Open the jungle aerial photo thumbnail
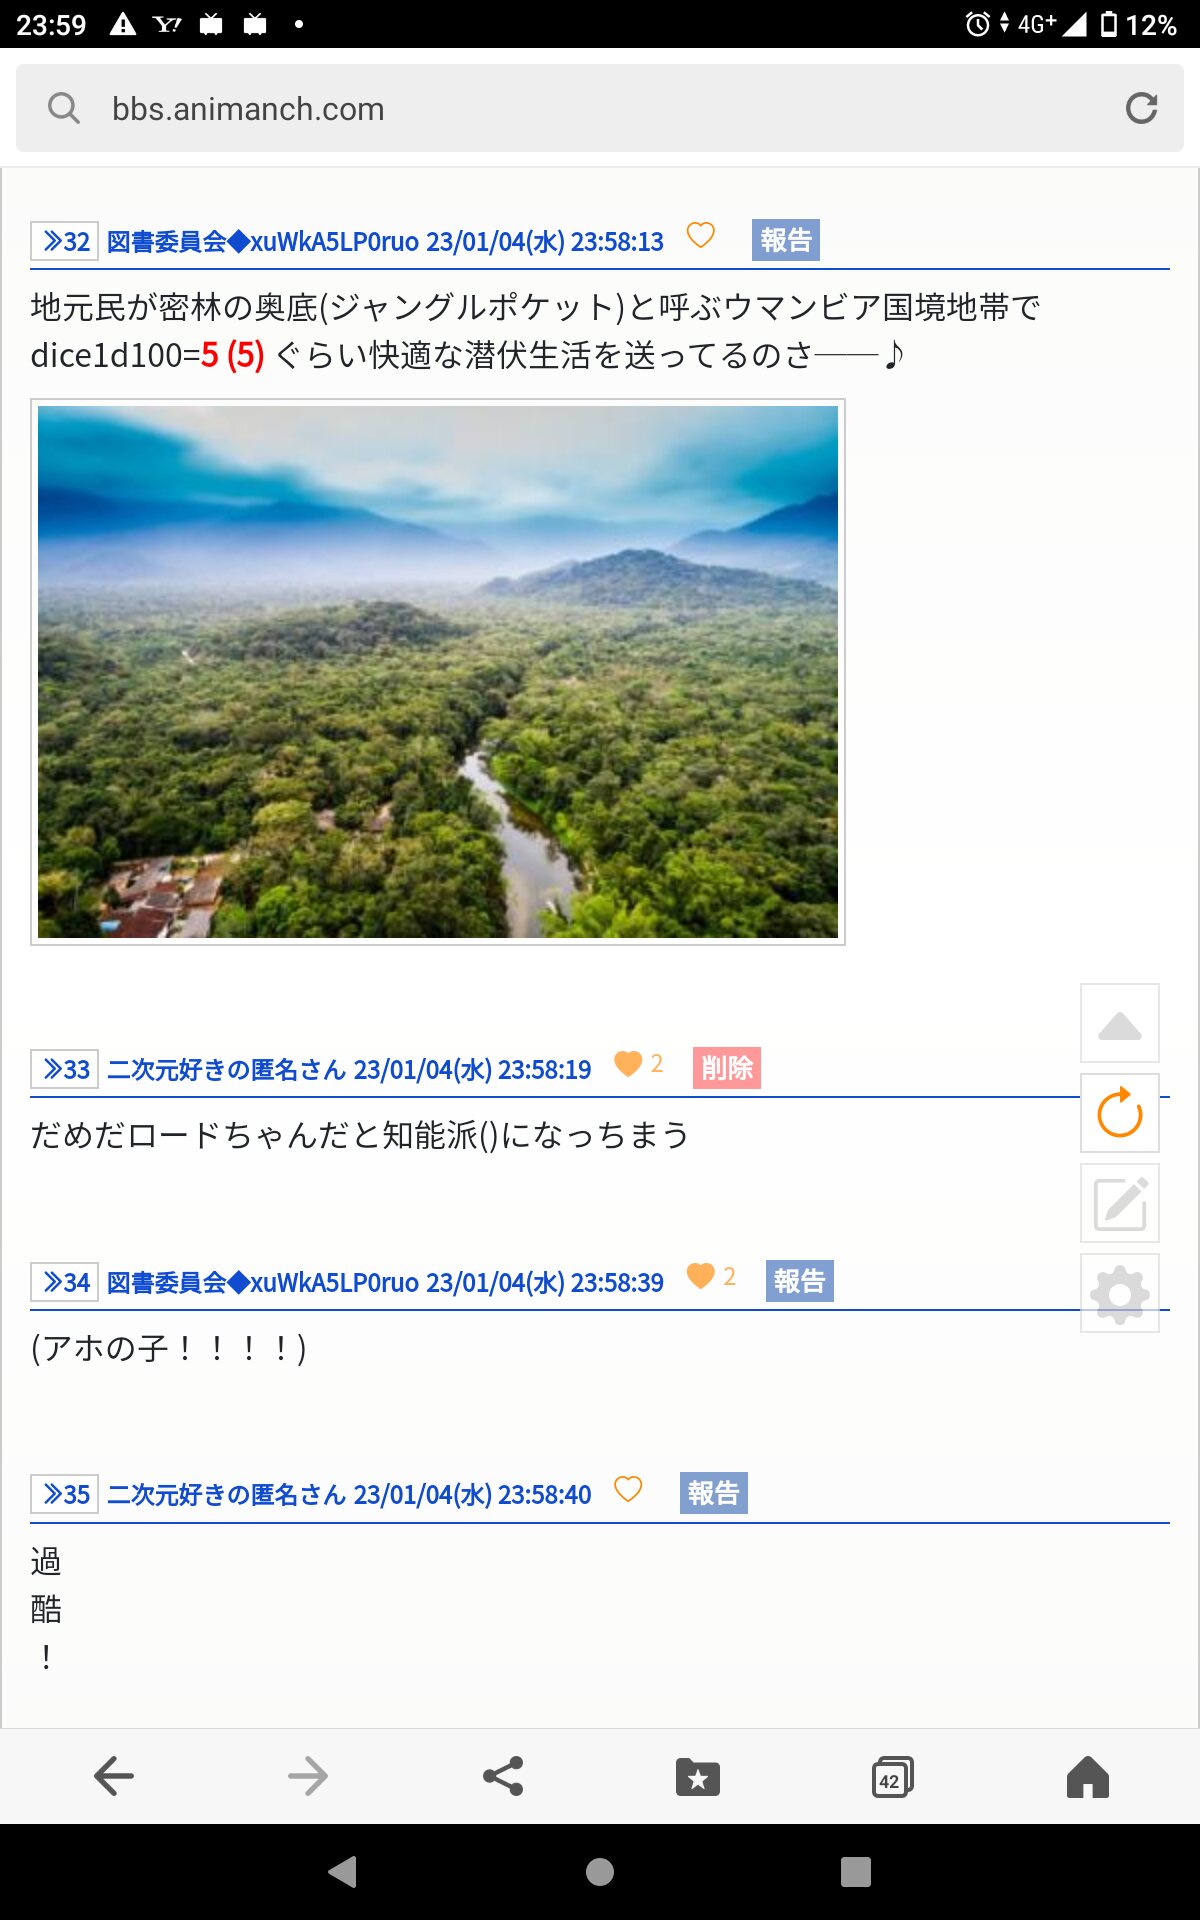This screenshot has height=1920, width=1200. tap(438, 672)
